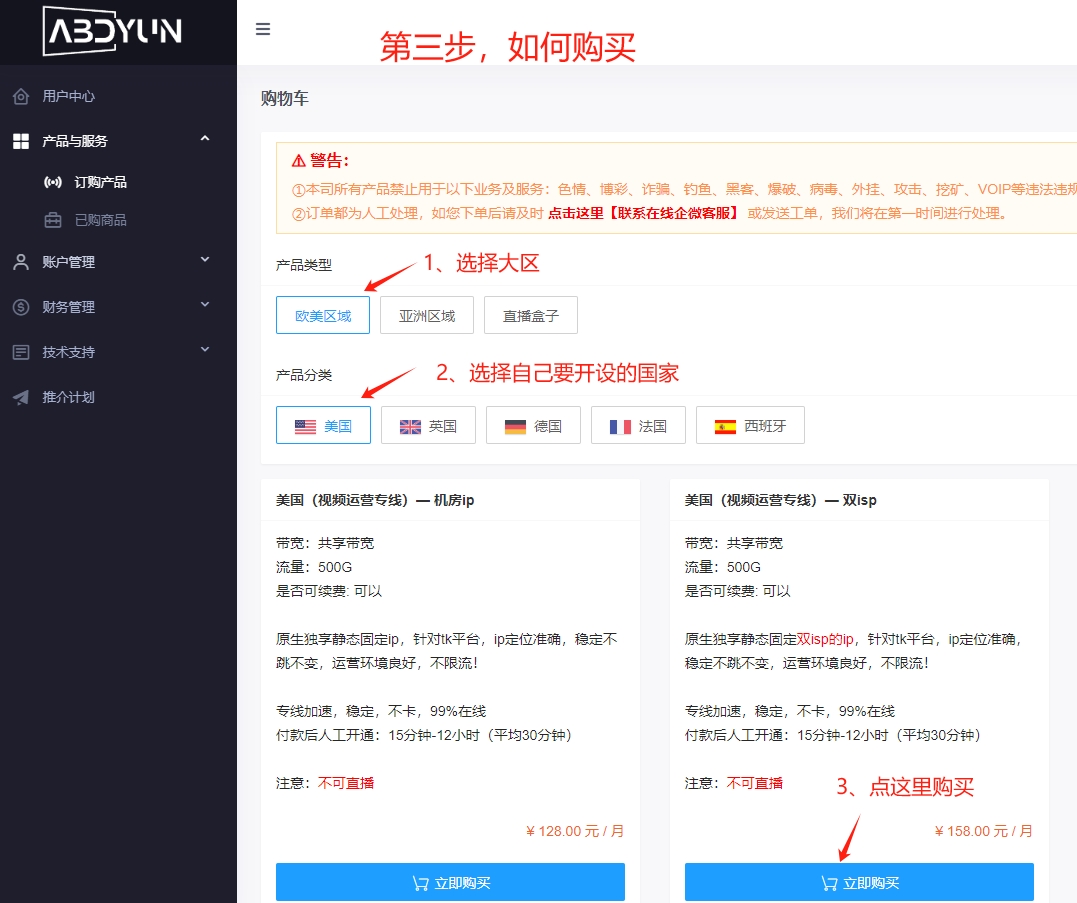Choose 英国 country category
Screen dimensions: 1077x903
[427, 426]
